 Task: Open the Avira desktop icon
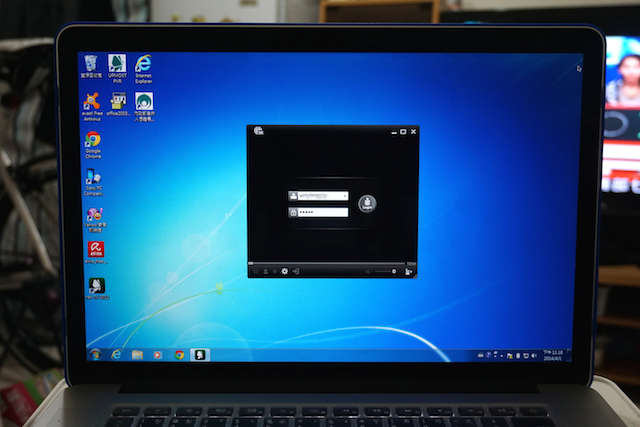96,253
